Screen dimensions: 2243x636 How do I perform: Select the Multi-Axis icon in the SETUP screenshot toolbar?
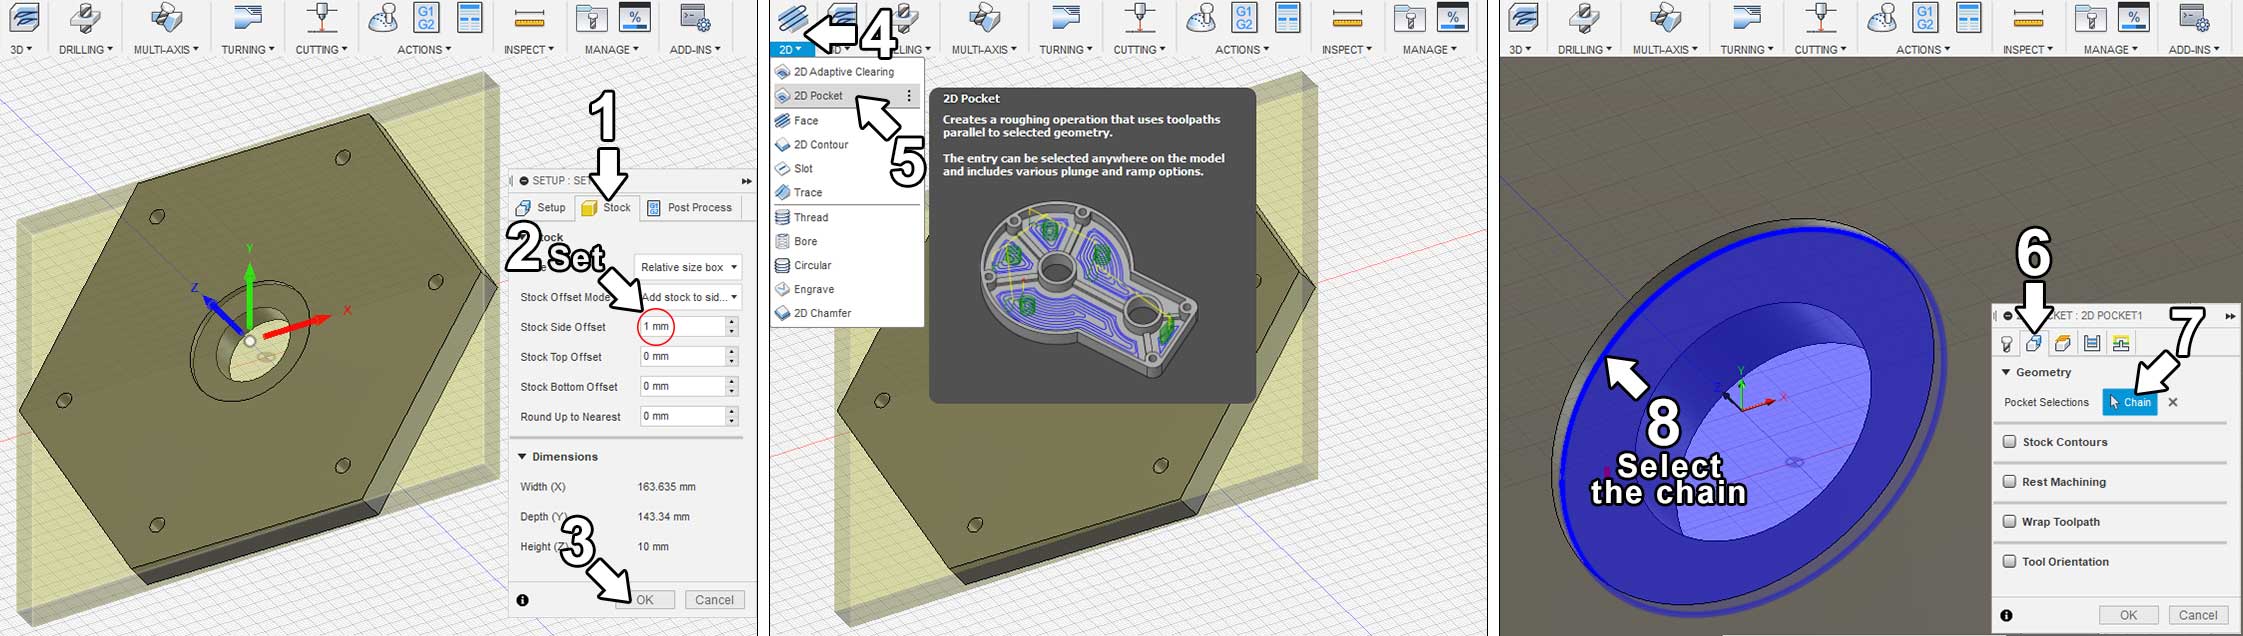(x=167, y=17)
